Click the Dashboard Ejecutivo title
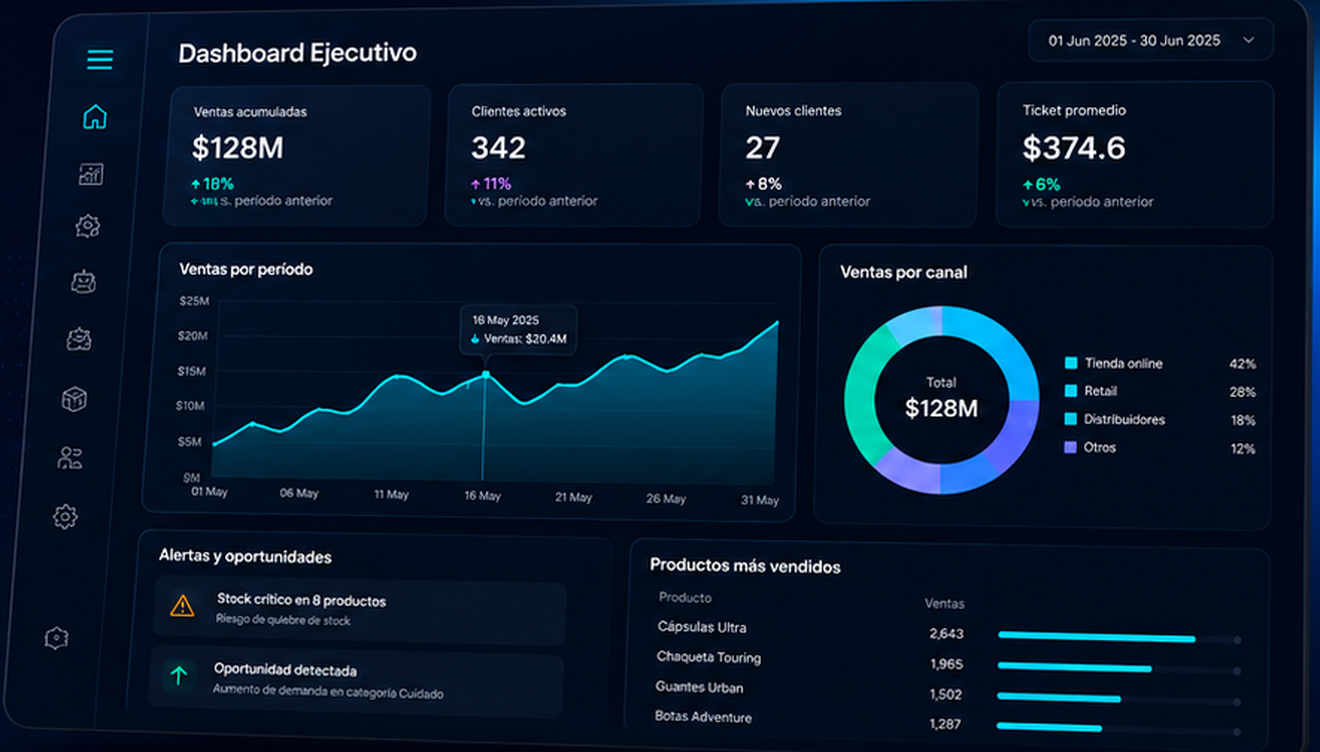 pos(297,53)
